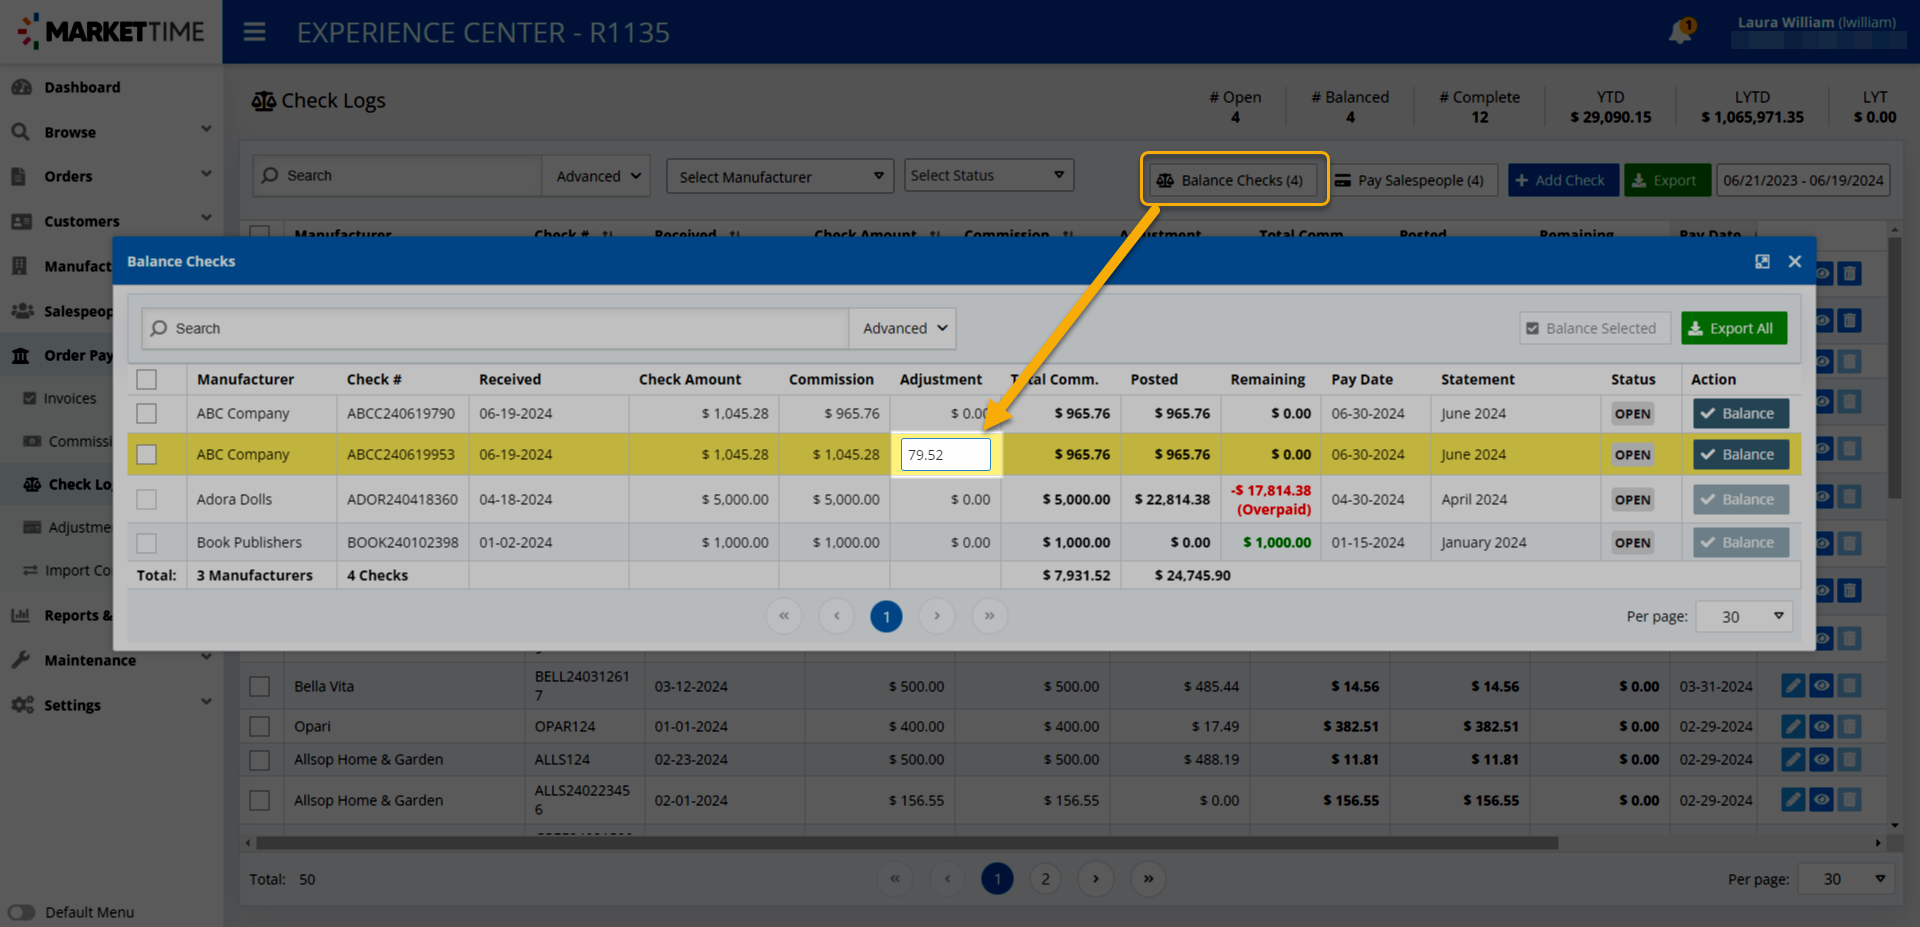Expand the Browse sidebar section
The image size is (1920, 927).
[x=111, y=132]
